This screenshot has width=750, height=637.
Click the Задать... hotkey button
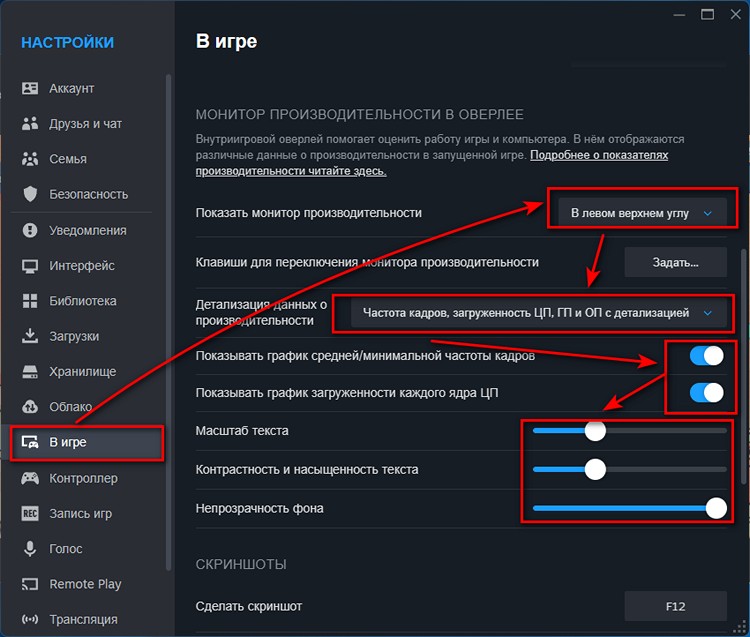pos(675,262)
